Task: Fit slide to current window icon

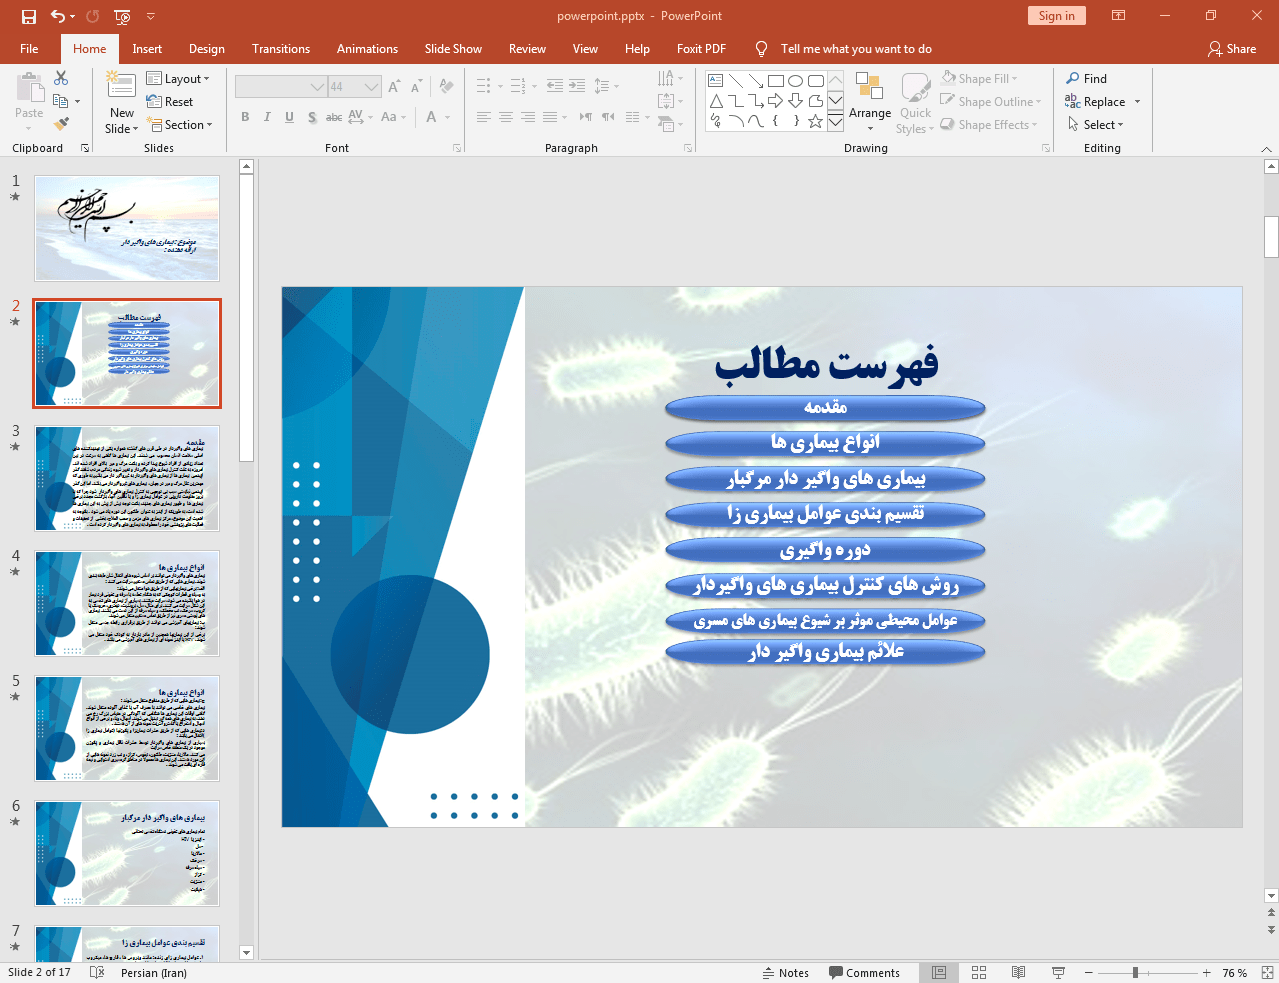Action: click(1267, 972)
